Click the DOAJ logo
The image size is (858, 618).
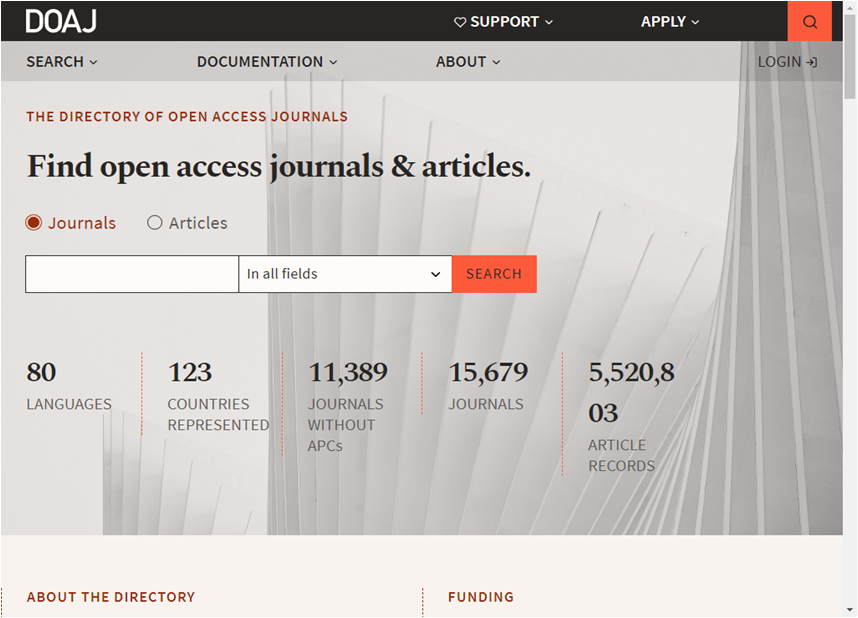click(x=61, y=21)
